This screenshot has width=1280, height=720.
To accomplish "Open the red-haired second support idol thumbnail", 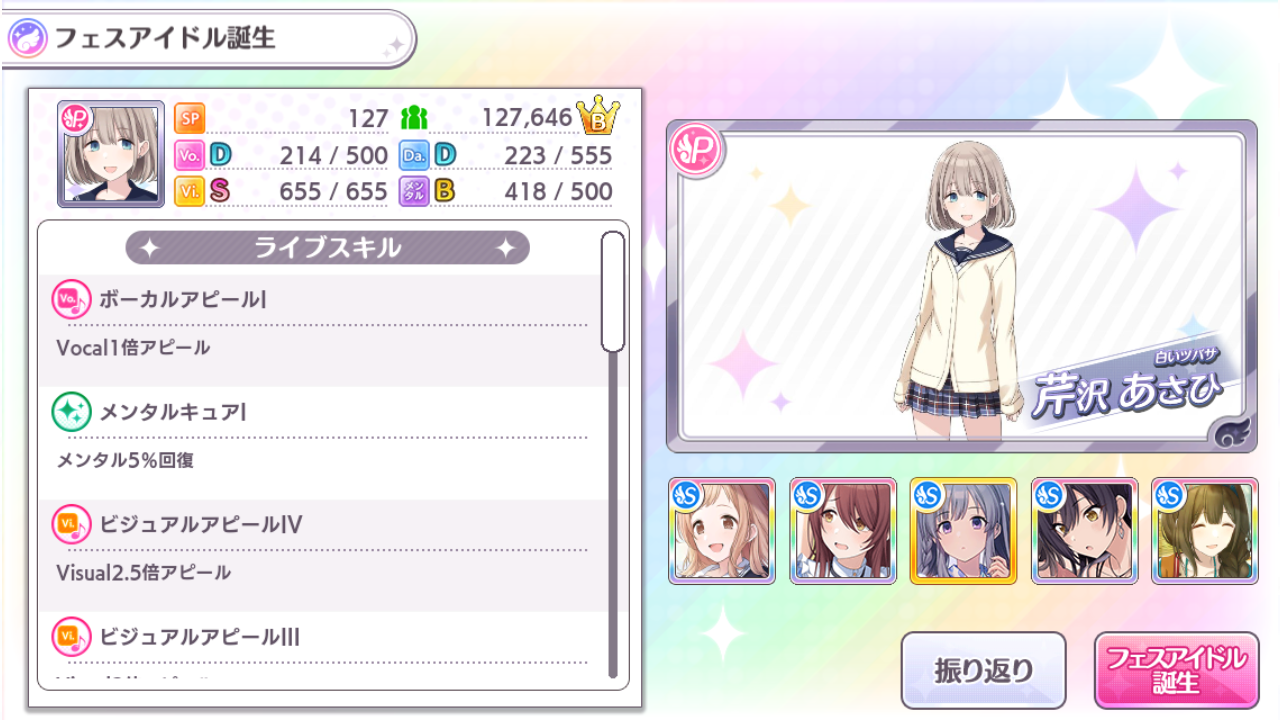I will click(843, 531).
